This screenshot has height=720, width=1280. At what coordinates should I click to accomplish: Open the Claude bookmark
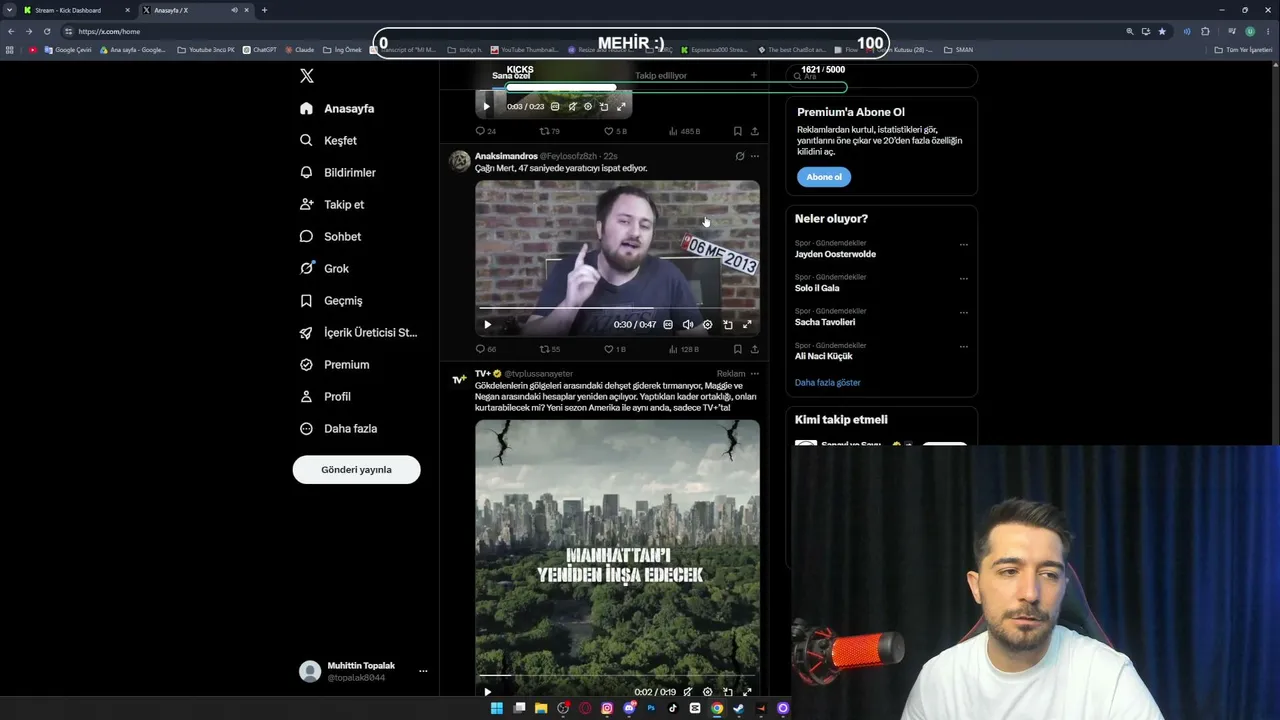click(x=299, y=49)
